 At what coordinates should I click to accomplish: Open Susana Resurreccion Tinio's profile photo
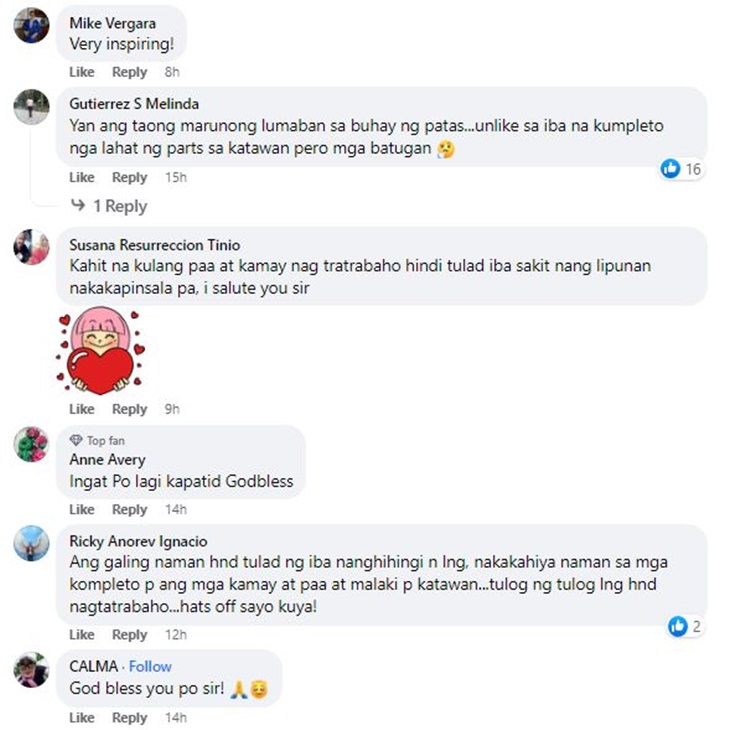coord(31,247)
